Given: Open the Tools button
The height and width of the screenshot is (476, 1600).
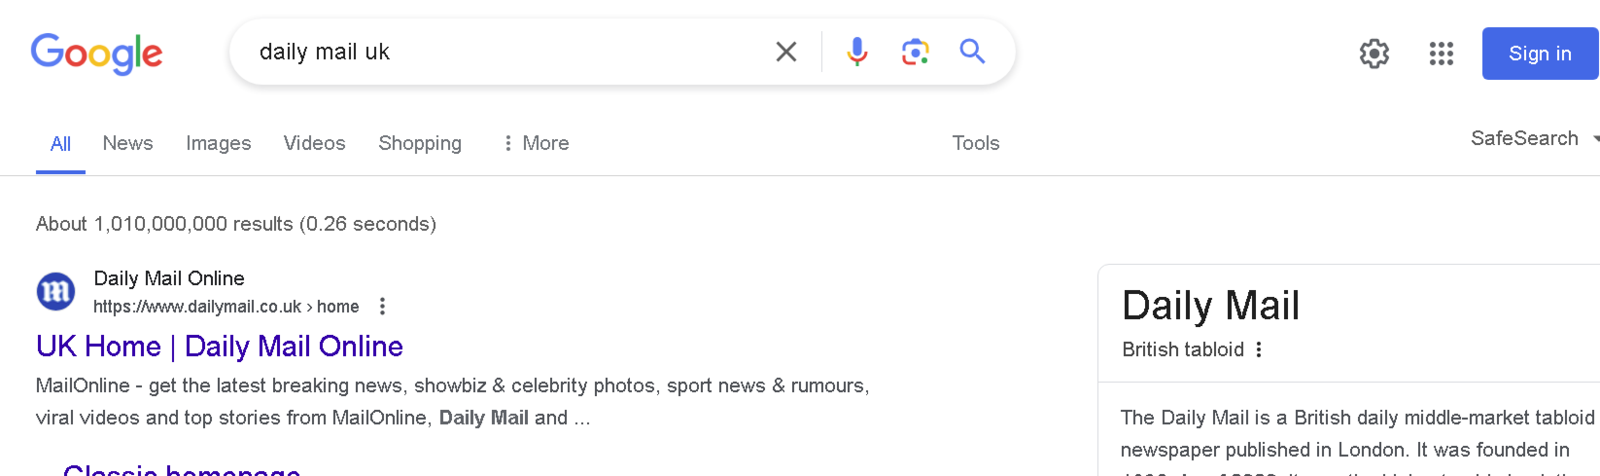Looking at the screenshot, I should point(976,143).
